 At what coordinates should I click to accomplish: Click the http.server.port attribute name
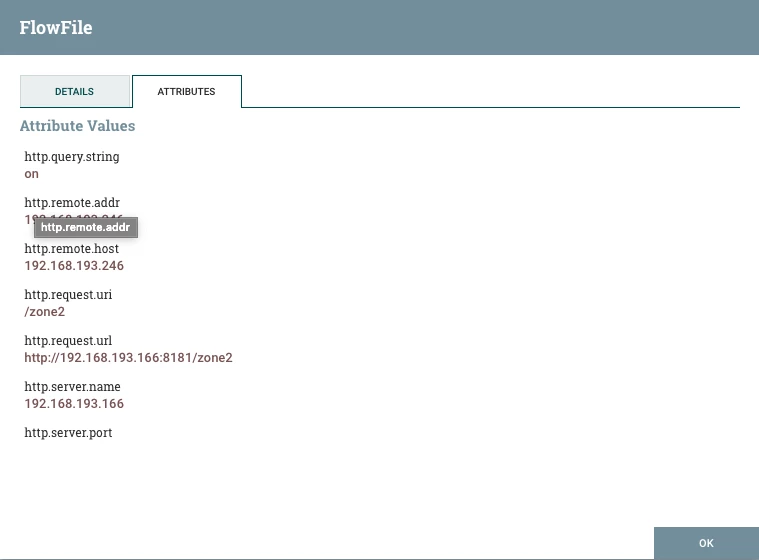[68, 433]
